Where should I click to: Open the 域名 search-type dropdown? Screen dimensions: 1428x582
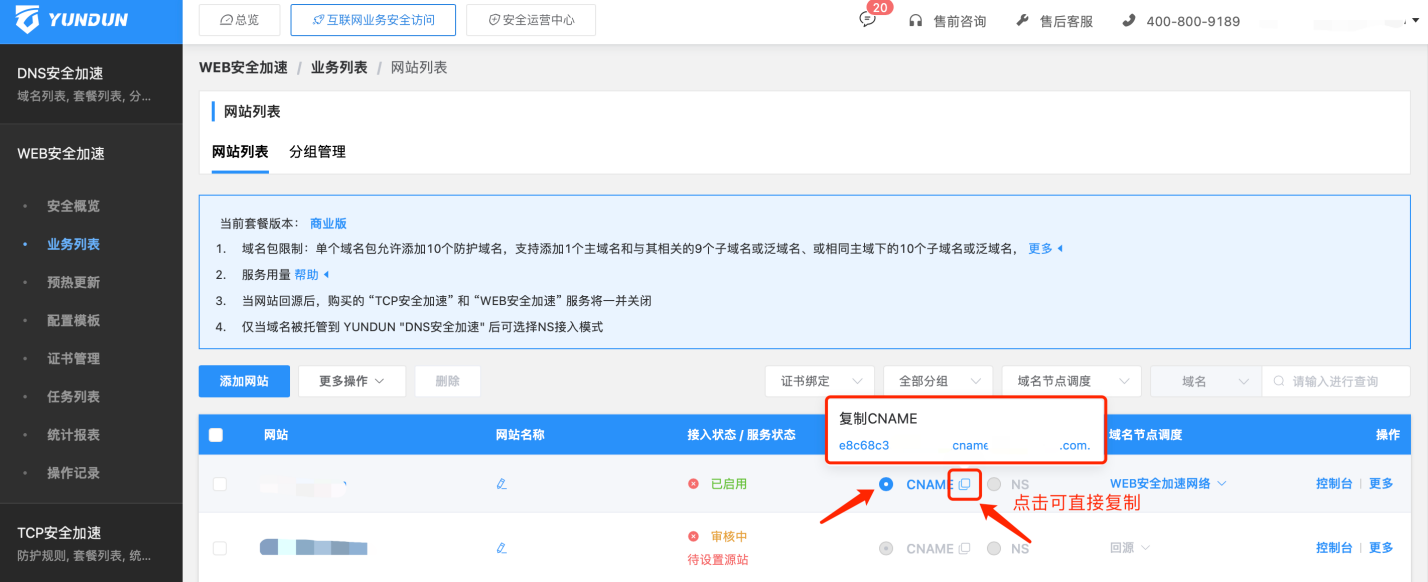click(1206, 381)
